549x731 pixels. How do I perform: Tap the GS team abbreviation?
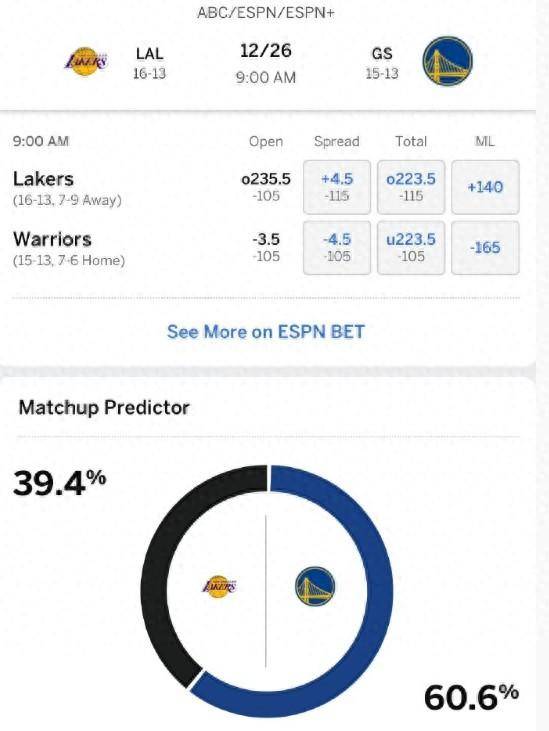[382, 54]
